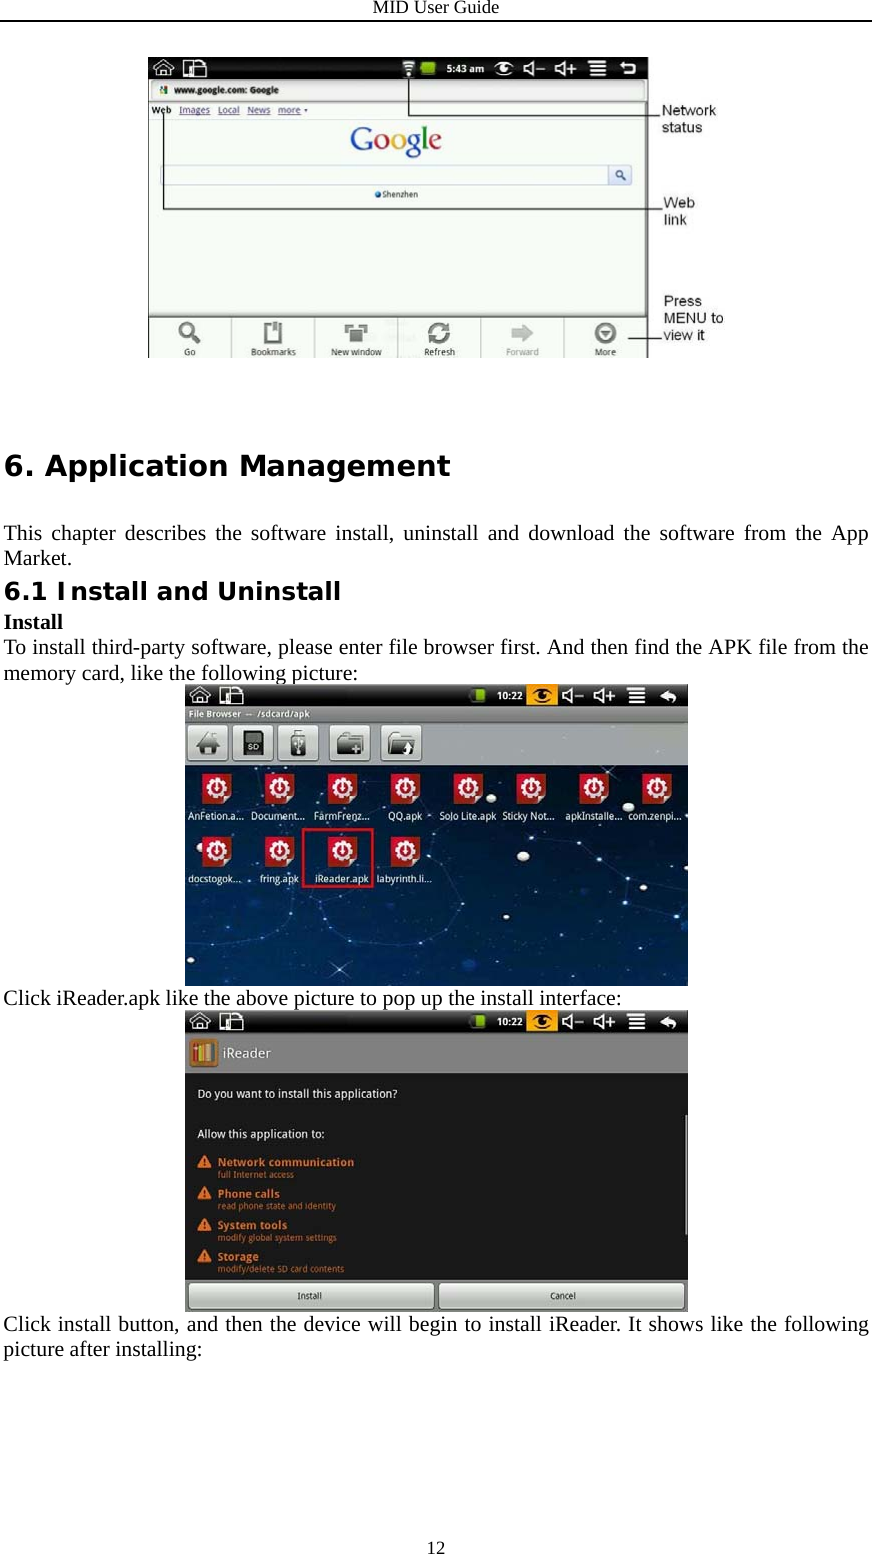Tap Go in browser bottom menu
872x1554 pixels.
pyautogui.click(x=189, y=338)
